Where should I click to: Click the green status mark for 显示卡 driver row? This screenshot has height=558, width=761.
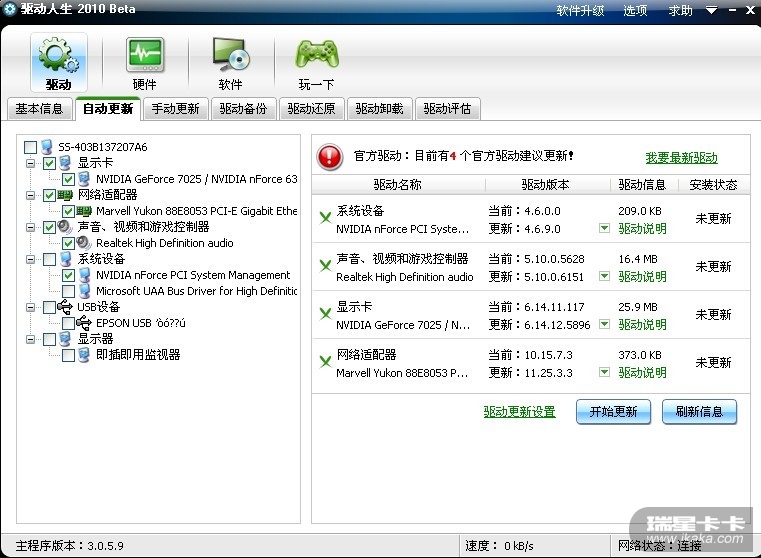point(325,313)
